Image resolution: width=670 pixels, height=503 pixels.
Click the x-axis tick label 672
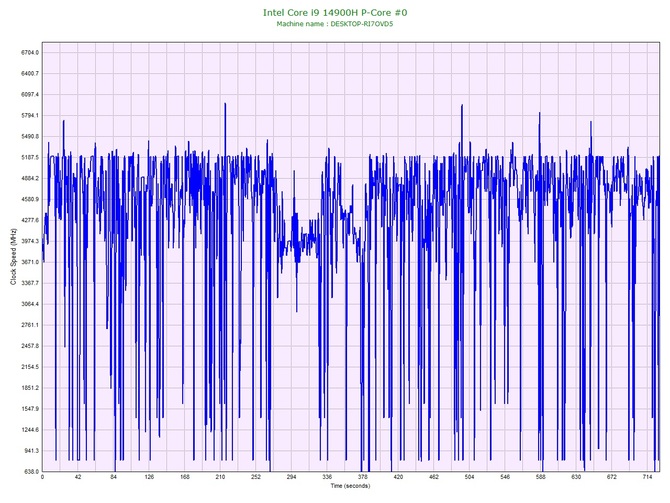612,477
